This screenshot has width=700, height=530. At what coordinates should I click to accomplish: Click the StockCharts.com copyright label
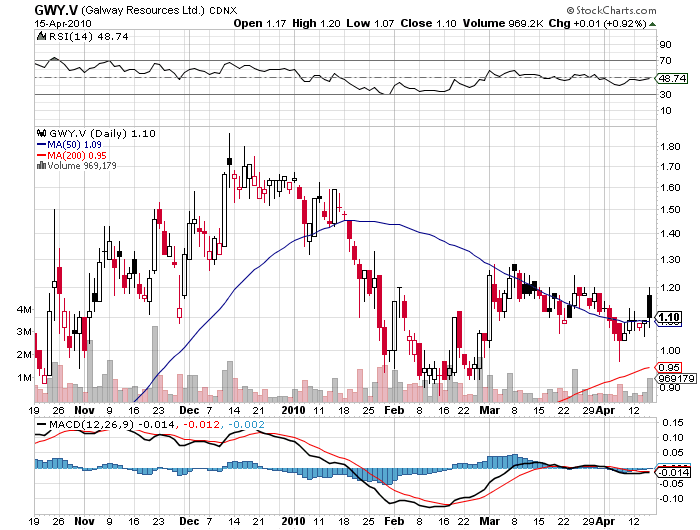click(x=611, y=10)
